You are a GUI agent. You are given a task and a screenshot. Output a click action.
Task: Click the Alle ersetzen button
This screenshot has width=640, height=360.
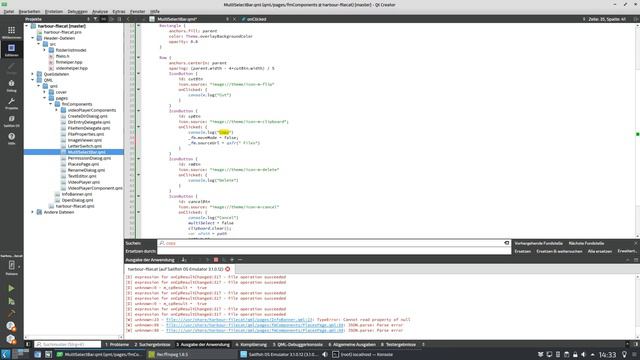tap(600, 251)
